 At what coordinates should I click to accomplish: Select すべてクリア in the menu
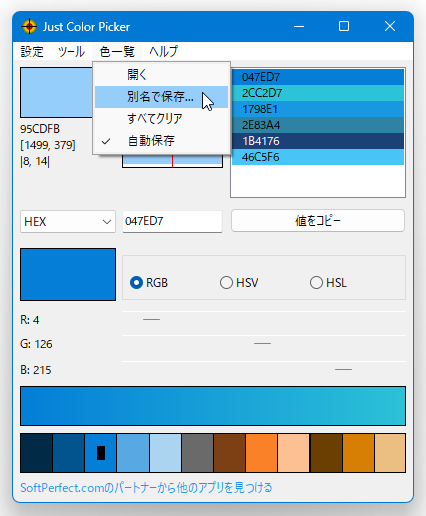tap(161, 119)
